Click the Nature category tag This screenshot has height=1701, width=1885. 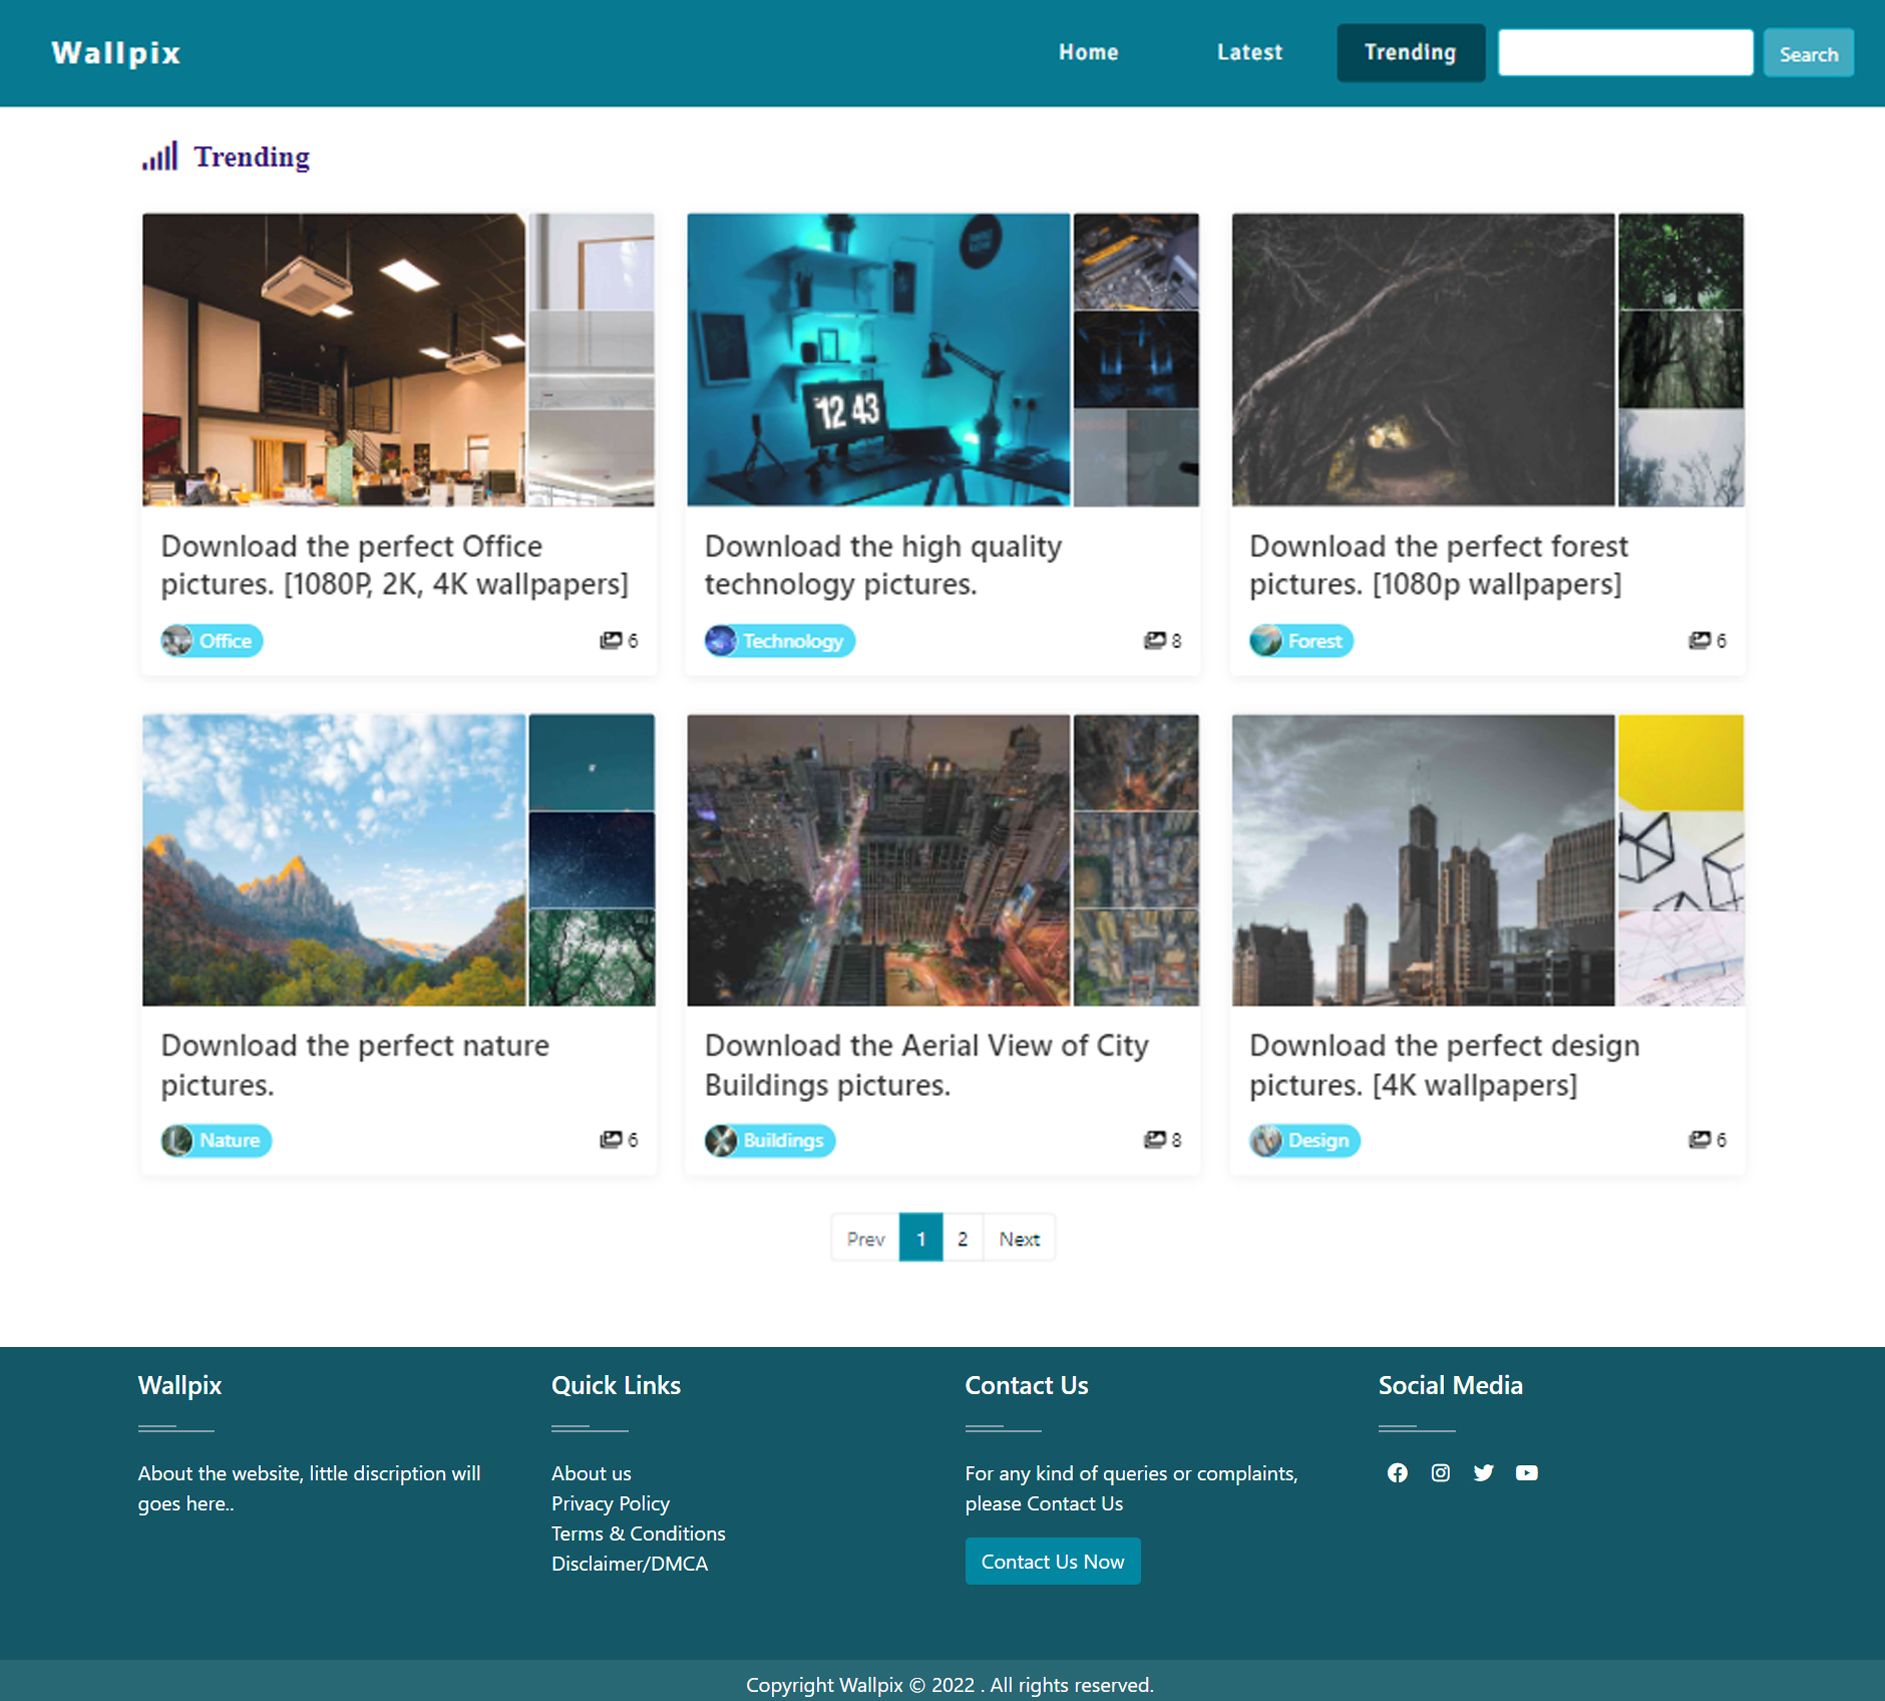click(216, 1140)
